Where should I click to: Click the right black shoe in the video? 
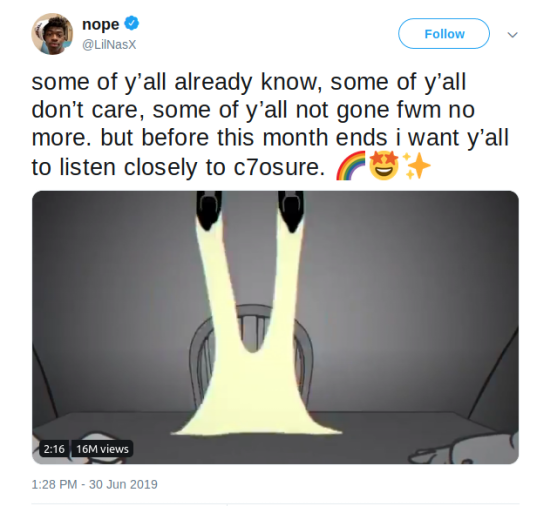point(291,210)
